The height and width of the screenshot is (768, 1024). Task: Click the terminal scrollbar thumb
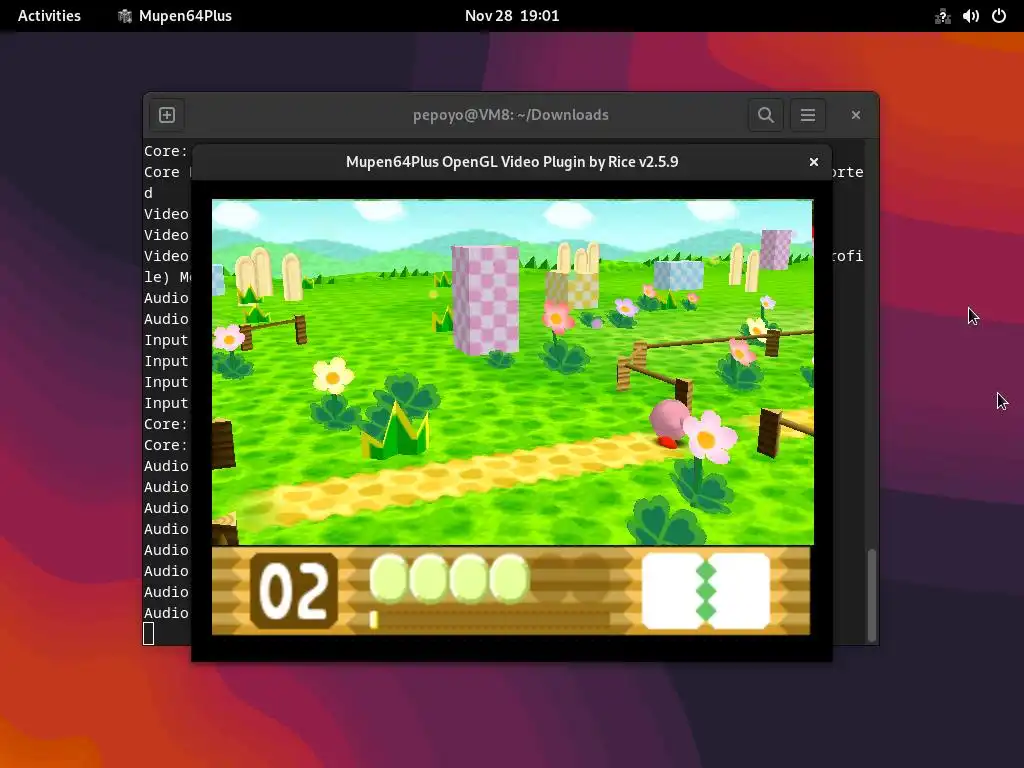point(871,595)
